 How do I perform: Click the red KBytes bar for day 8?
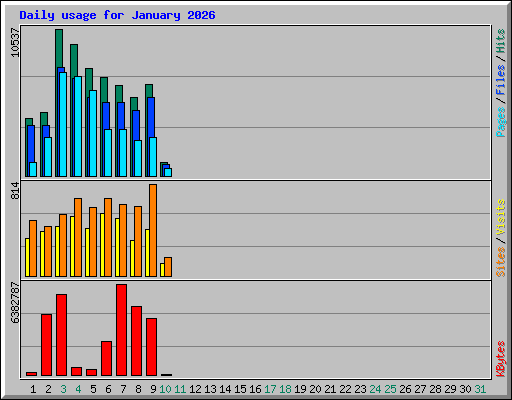tap(137, 341)
